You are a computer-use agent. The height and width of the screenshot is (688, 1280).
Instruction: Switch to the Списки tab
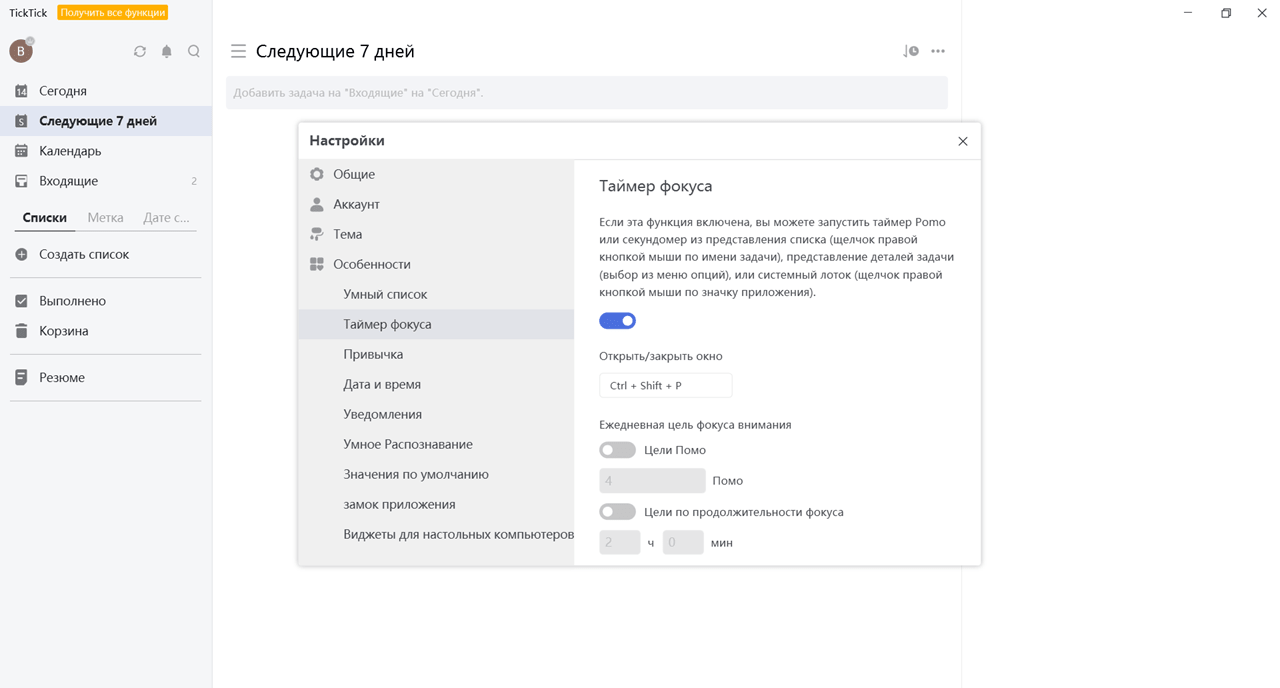point(45,217)
